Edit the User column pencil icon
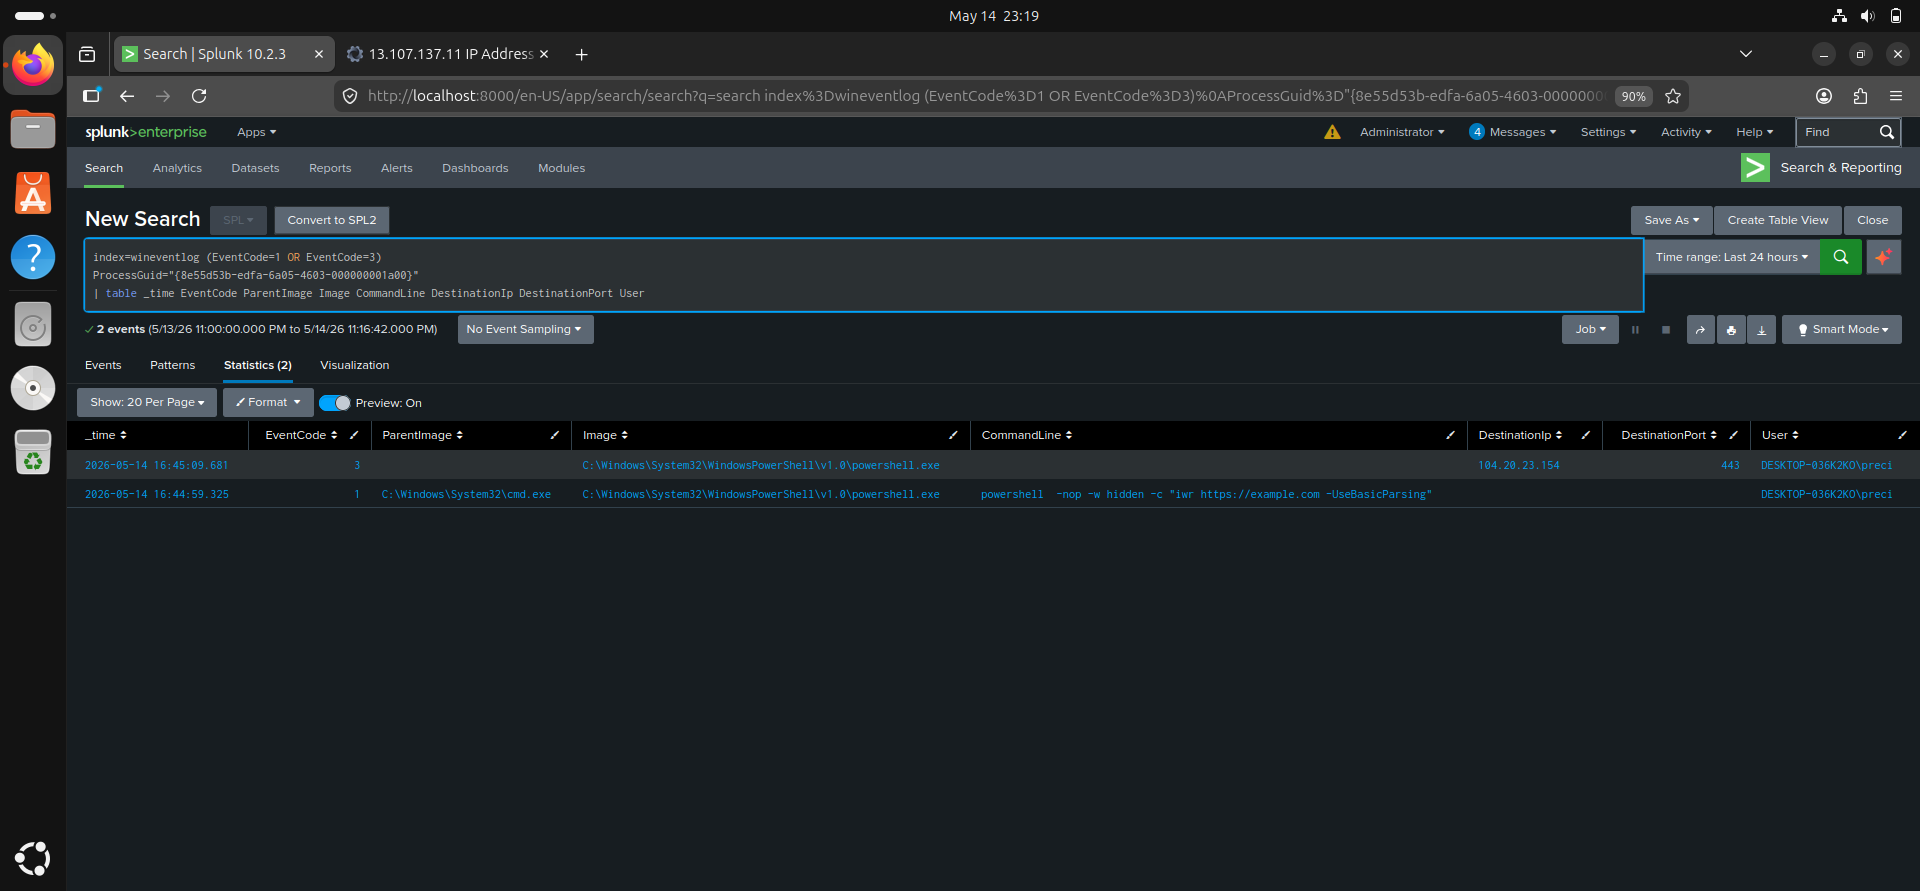The image size is (1920, 891). 1902,435
